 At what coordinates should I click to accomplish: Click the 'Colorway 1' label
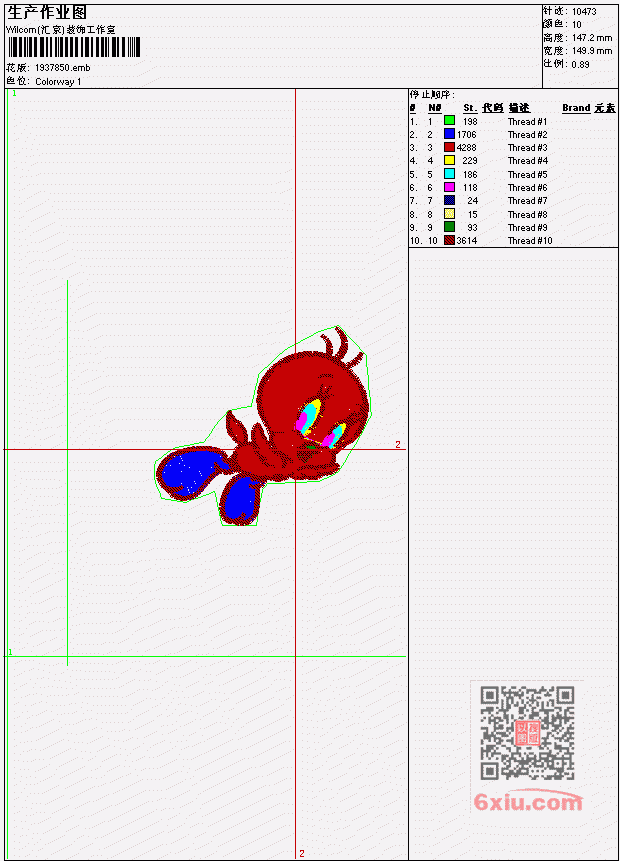click(x=58, y=82)
